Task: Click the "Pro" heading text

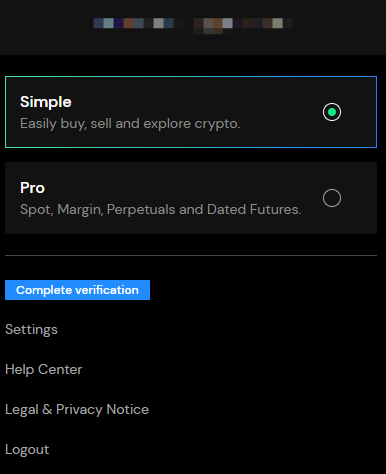Action: pyautogui.click(x=32, y=188)
